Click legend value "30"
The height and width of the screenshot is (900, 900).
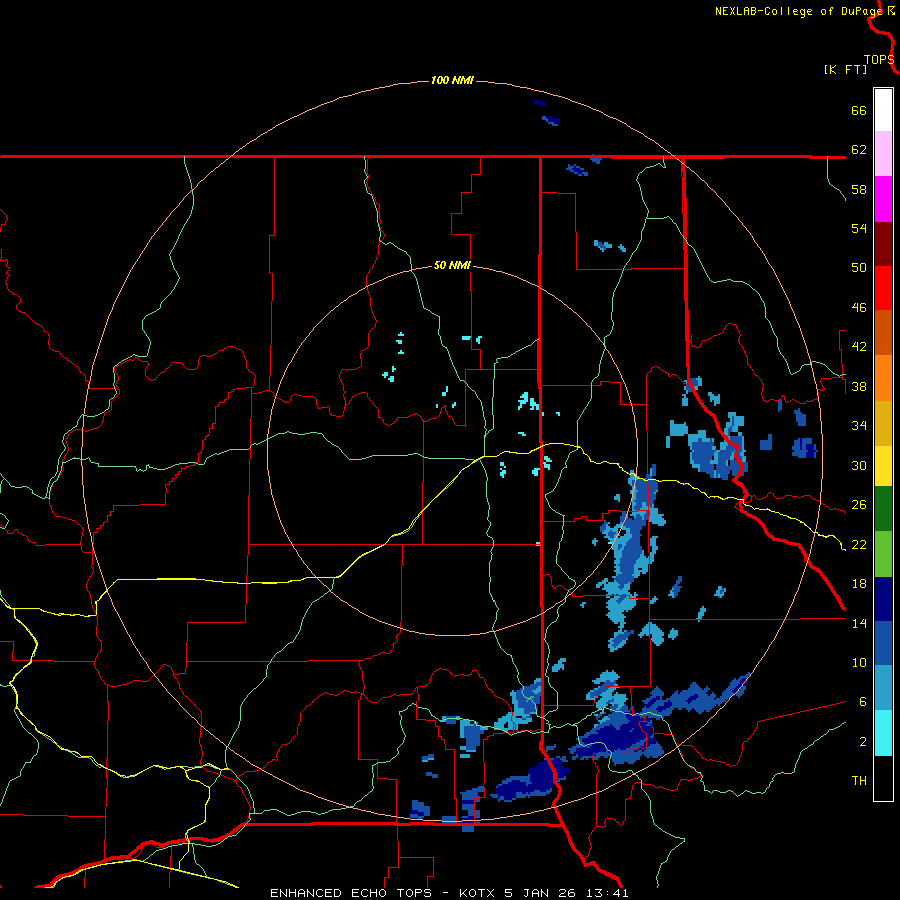tap(859, 465)
